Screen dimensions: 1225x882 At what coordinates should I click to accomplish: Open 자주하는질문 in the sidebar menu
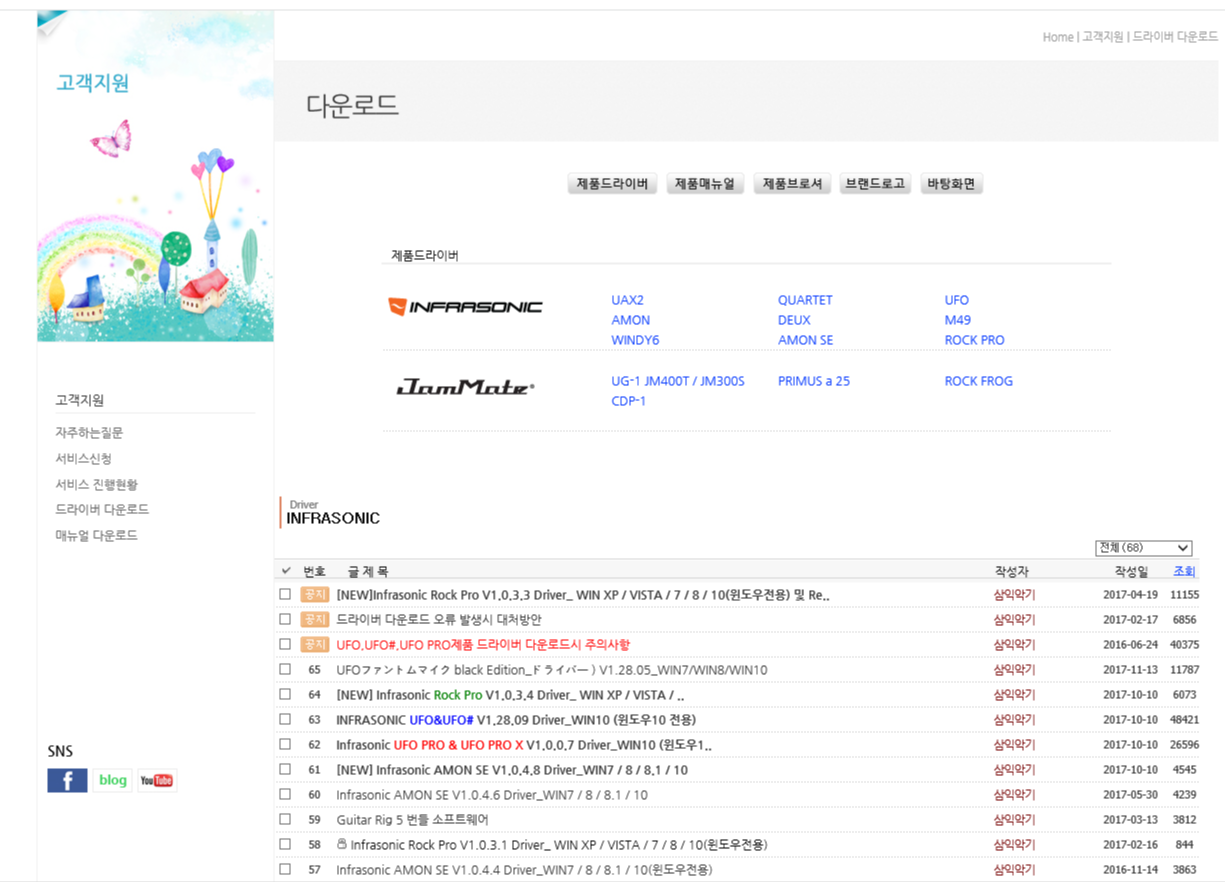tap(89, 433)
